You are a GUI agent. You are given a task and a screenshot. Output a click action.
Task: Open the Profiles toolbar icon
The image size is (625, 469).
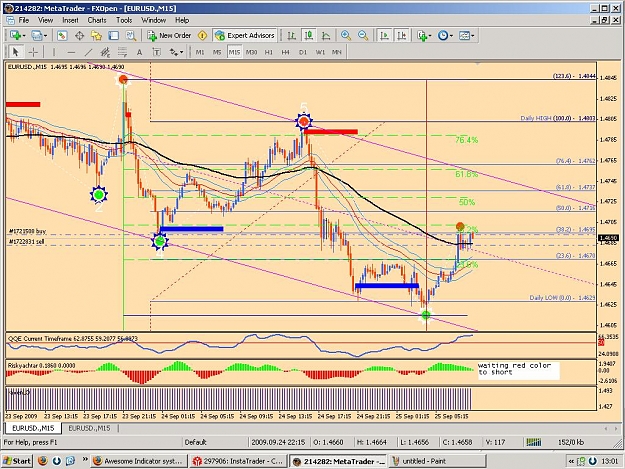36,35
